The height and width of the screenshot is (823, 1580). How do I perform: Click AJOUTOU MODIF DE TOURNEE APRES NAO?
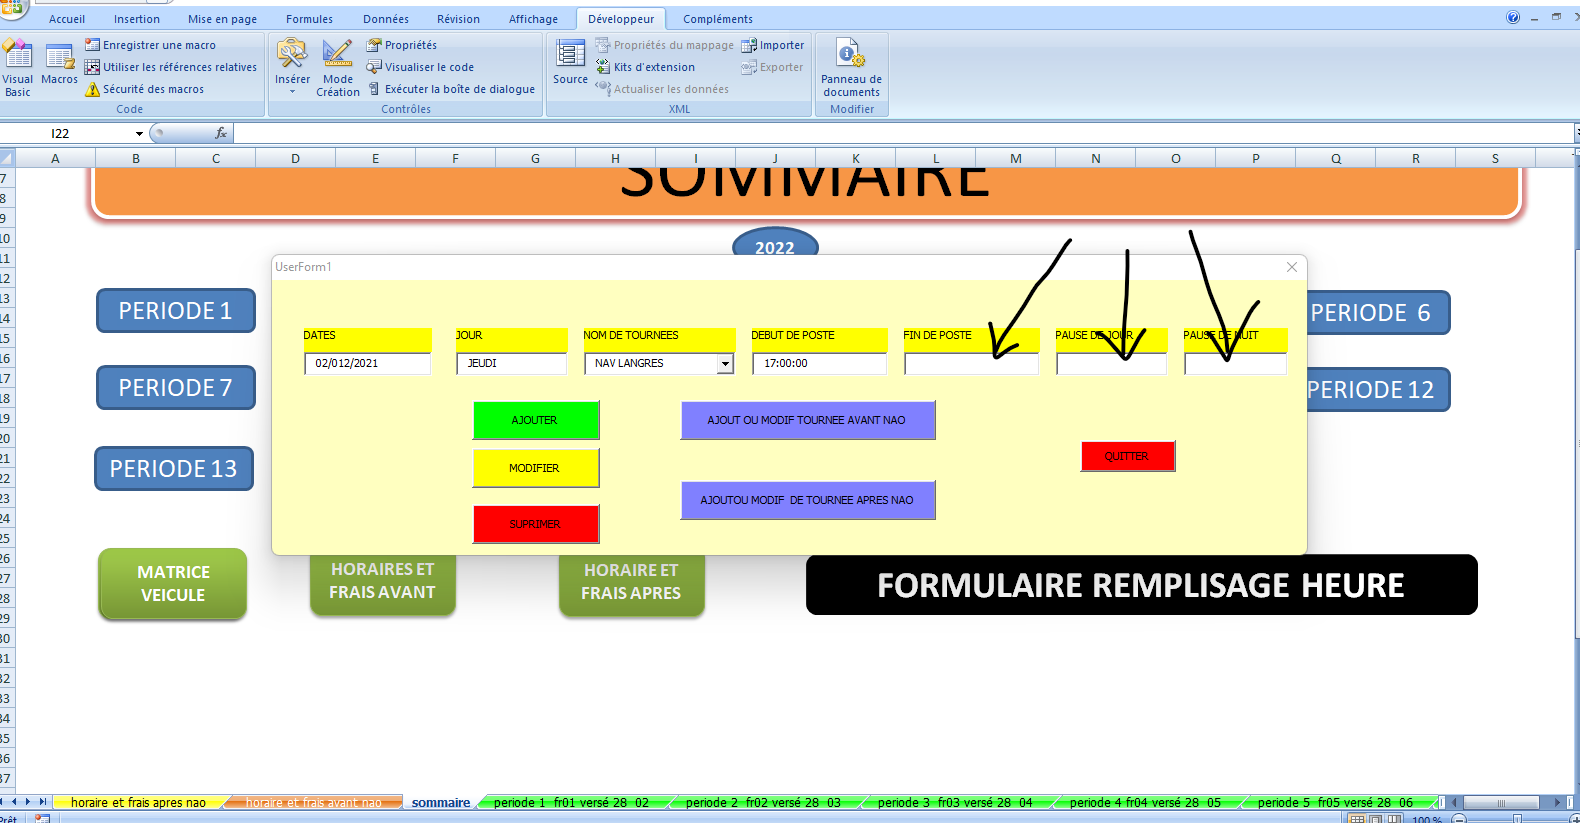tap(808, 500)
